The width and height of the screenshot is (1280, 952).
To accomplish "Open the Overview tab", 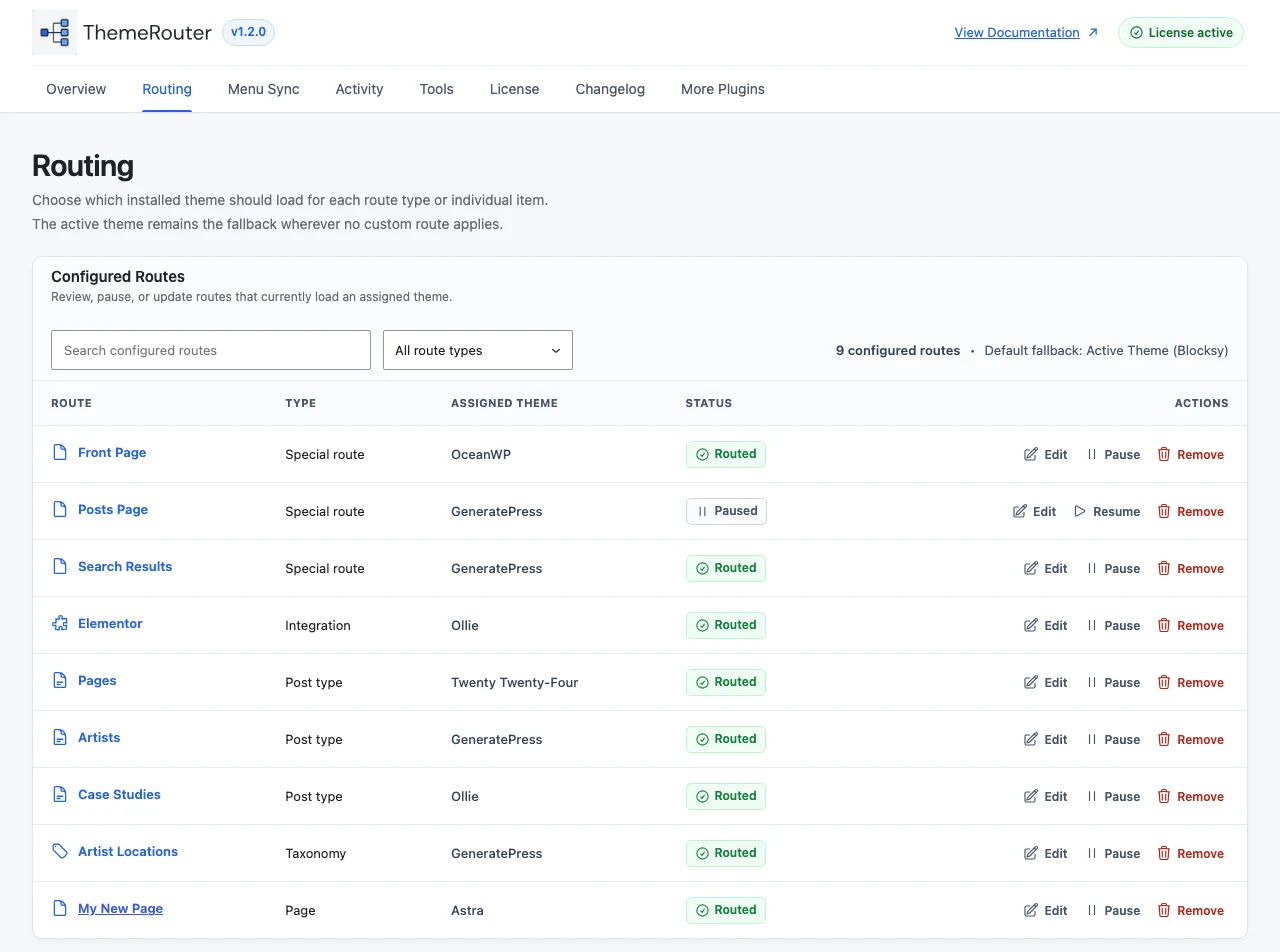I will point(76,89).
